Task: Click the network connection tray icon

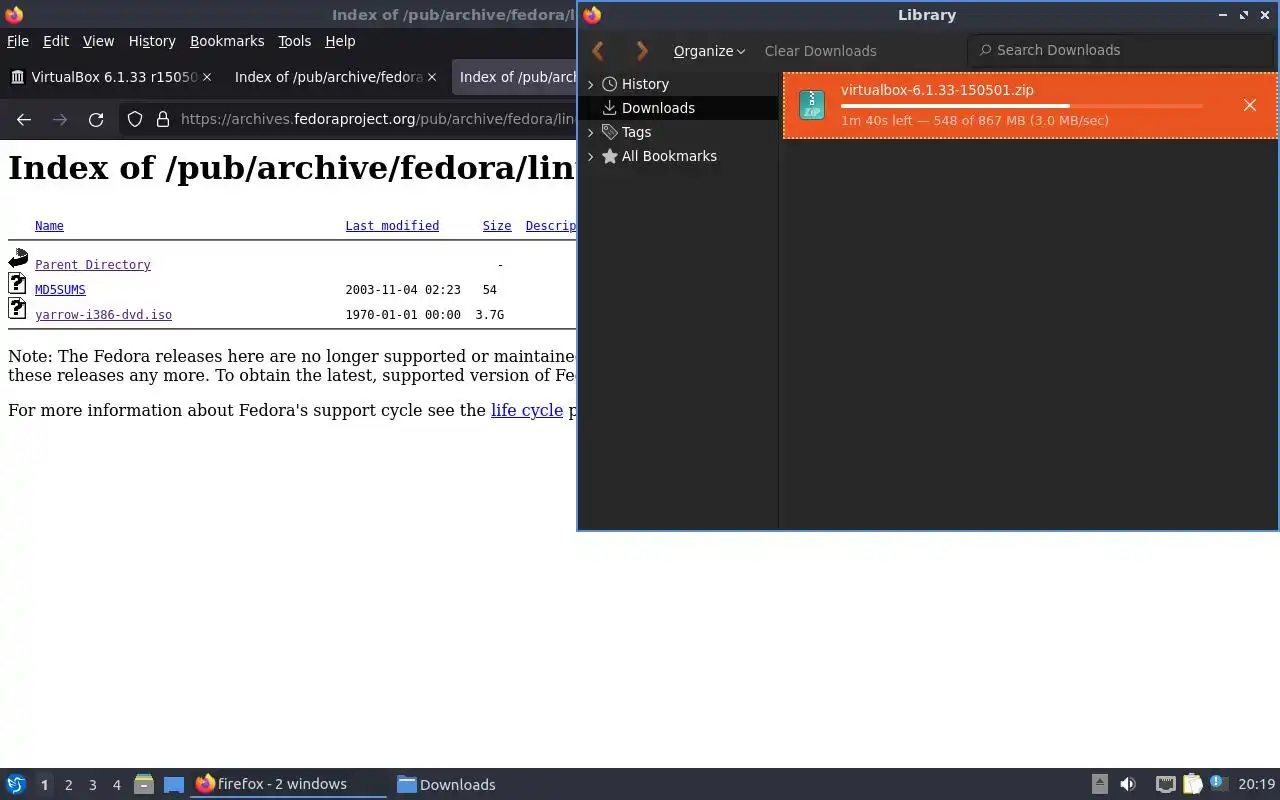Action: [x=1165, y=785]
